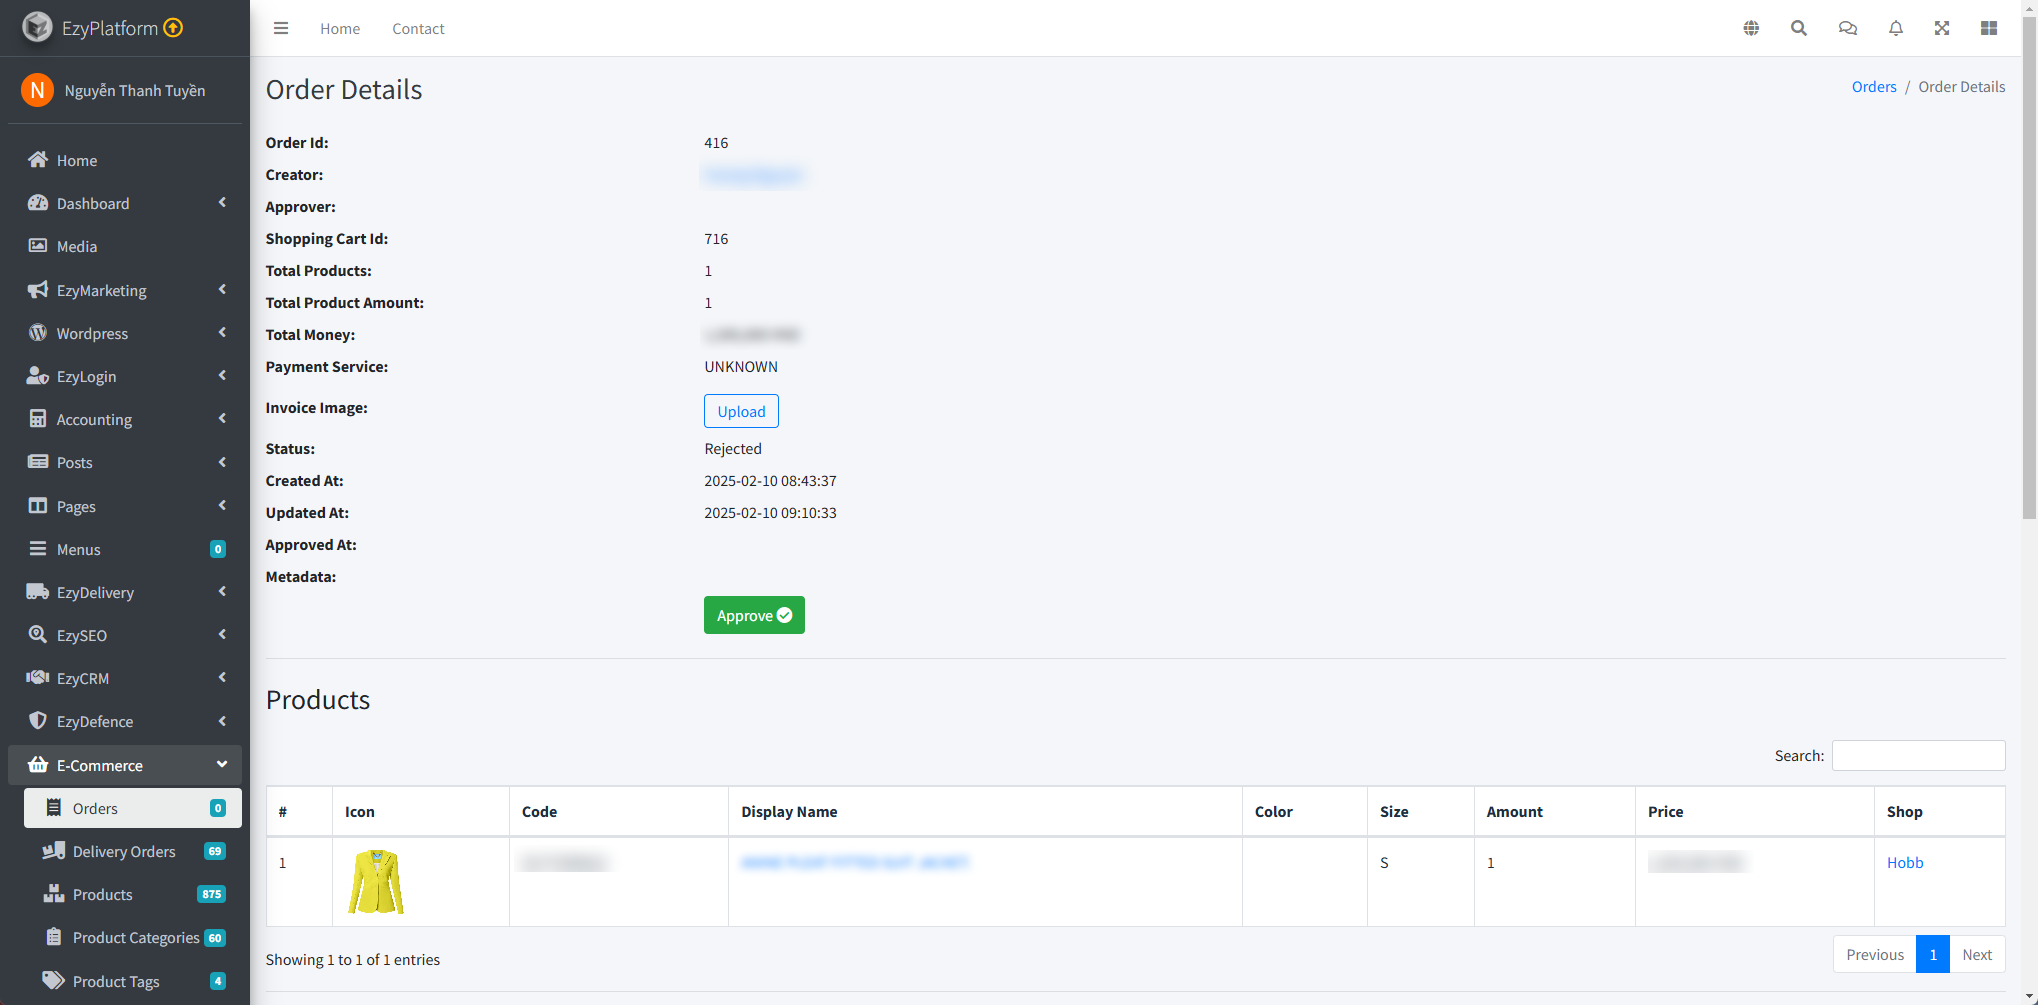Image resolution: width=2038 pixels, height=1005 pixels.
Task: Sort products table by Price column
Action: [x=1754, y=811]
